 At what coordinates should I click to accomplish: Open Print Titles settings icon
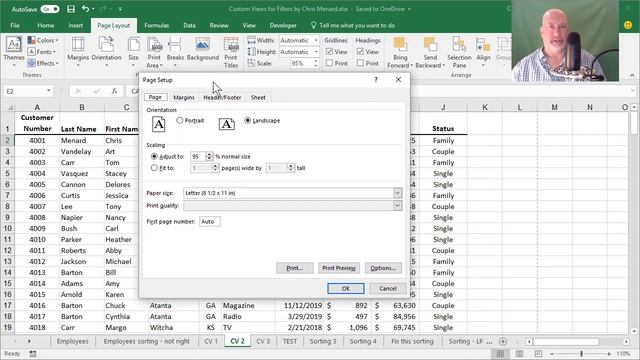coord(231,45)
